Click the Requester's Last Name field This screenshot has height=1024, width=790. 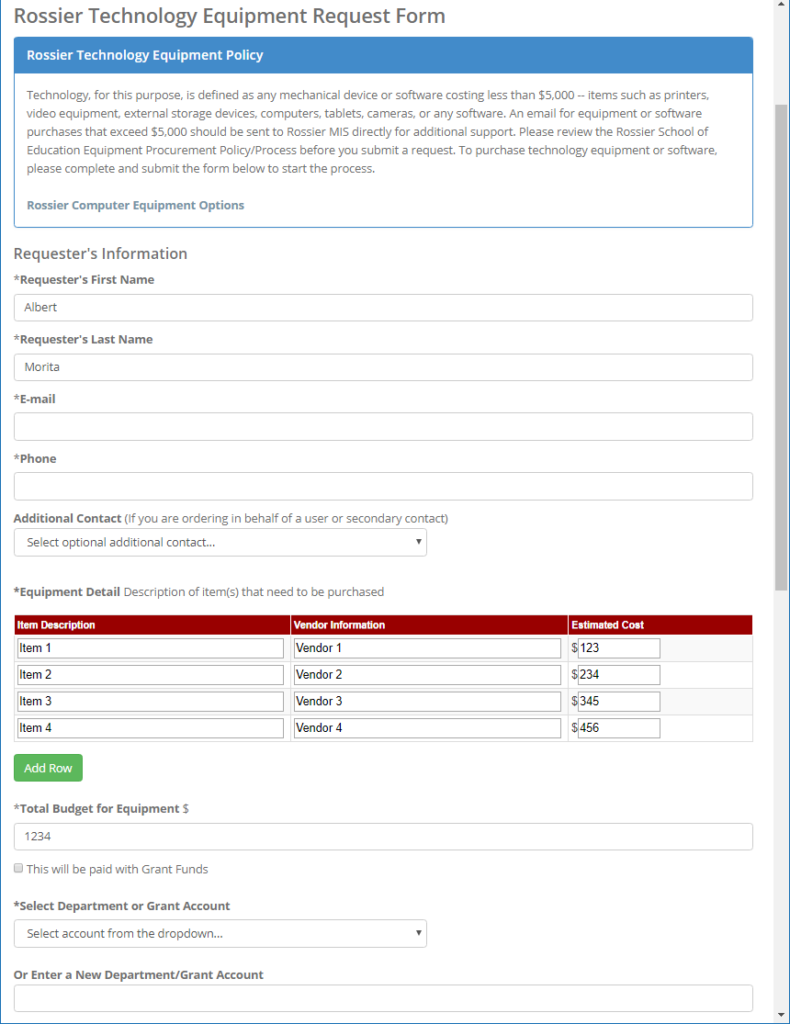(383, 367)
